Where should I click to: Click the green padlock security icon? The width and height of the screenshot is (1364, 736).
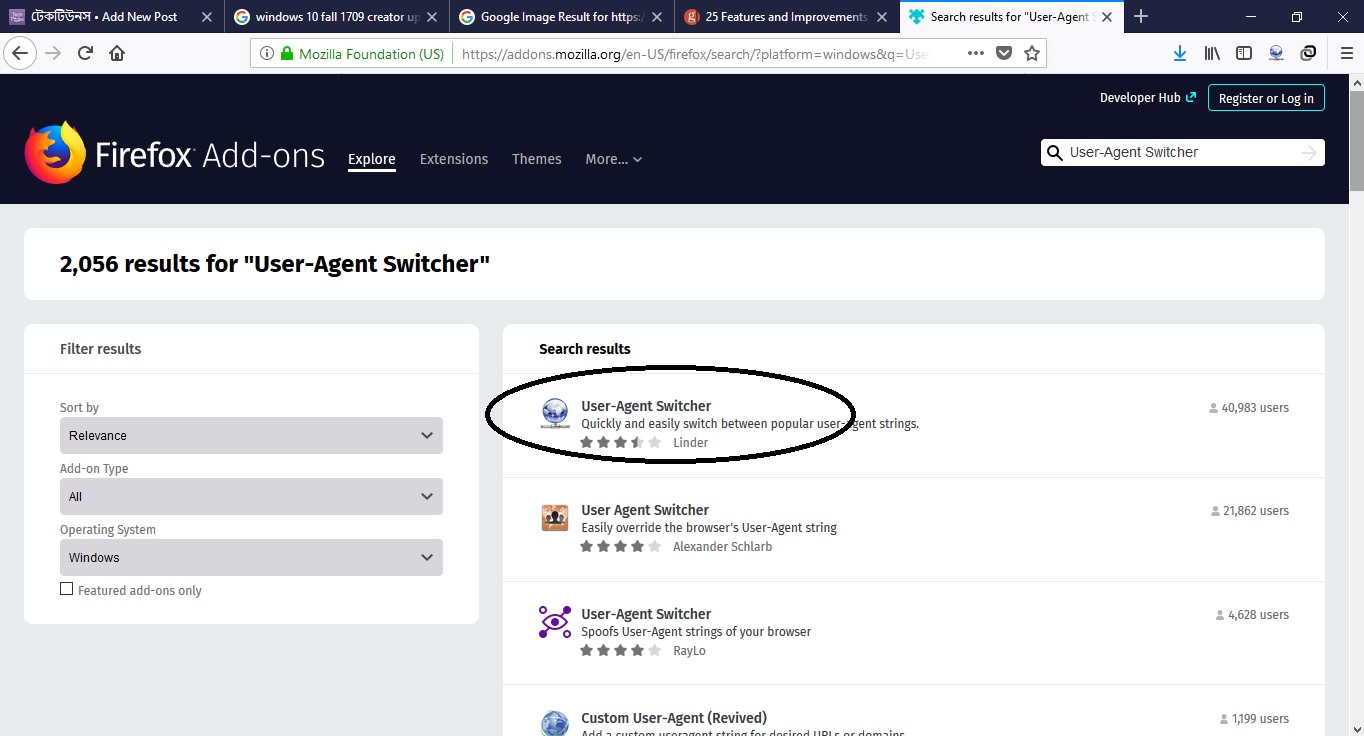287,54
